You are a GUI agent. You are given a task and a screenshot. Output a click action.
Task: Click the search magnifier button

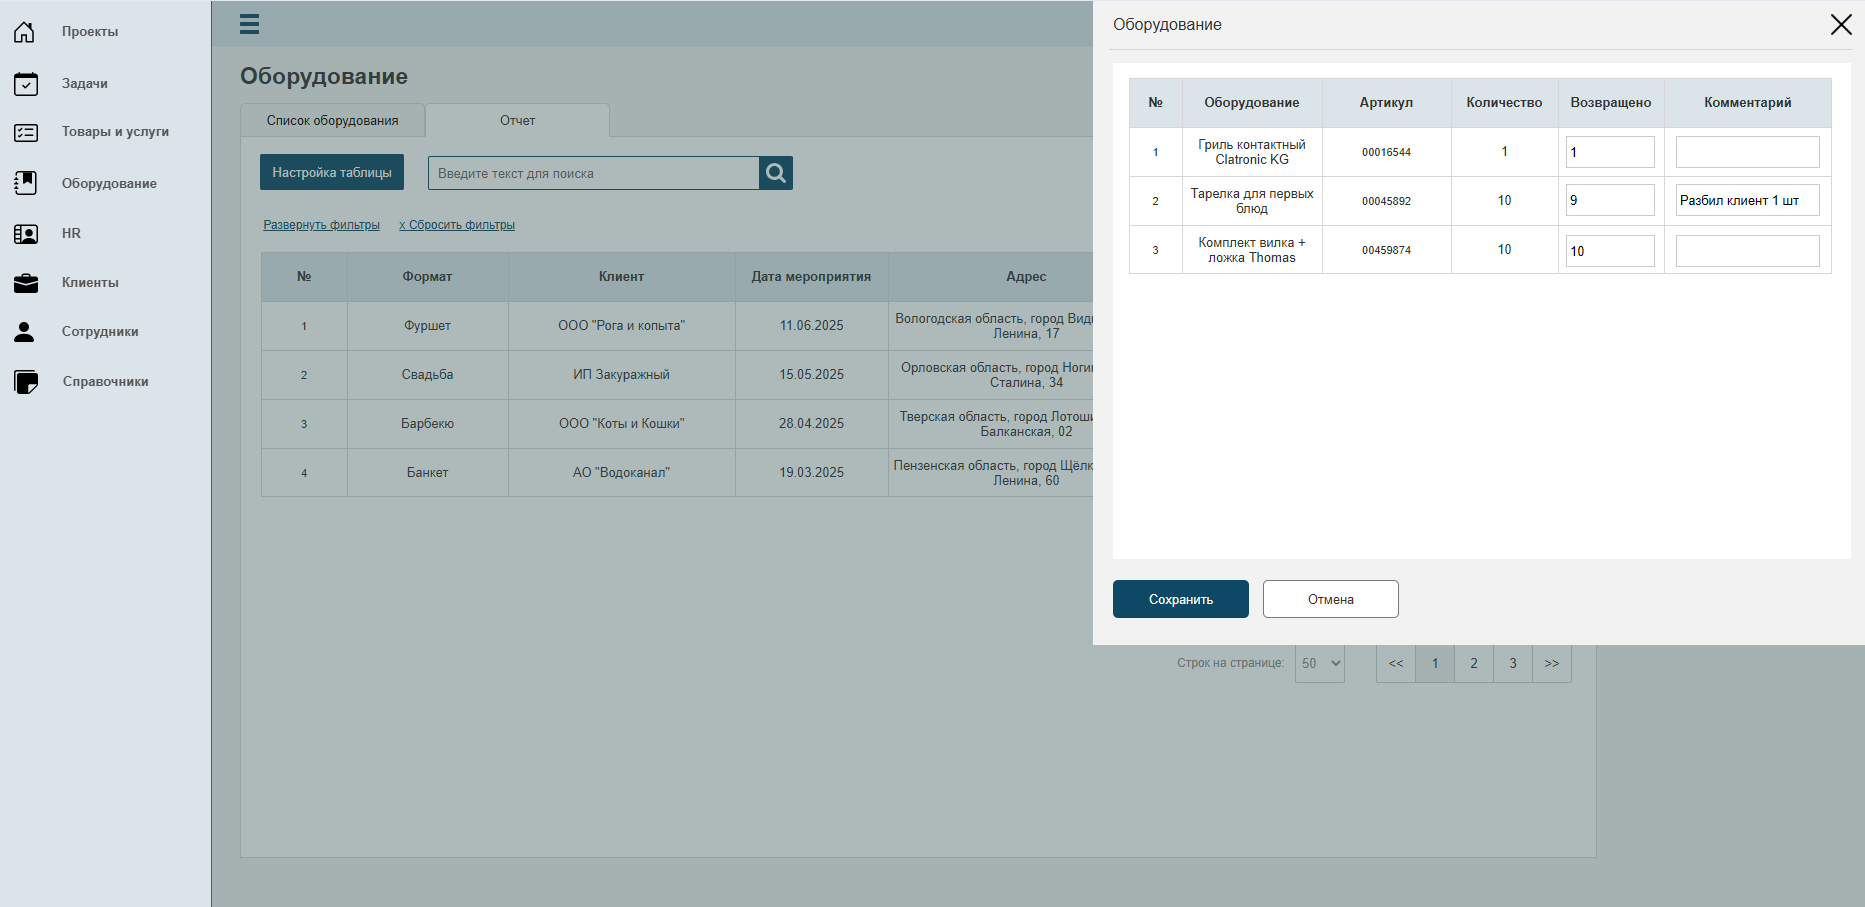coord(776,173)
